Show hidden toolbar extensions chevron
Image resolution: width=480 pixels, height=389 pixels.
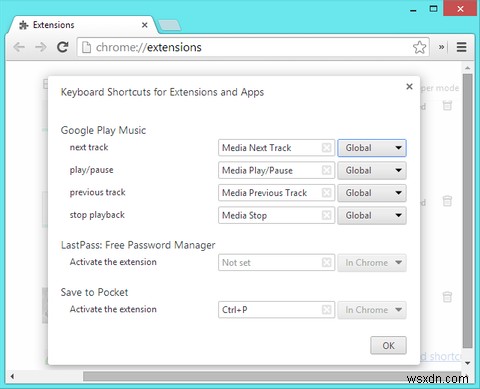click(441, 47)
